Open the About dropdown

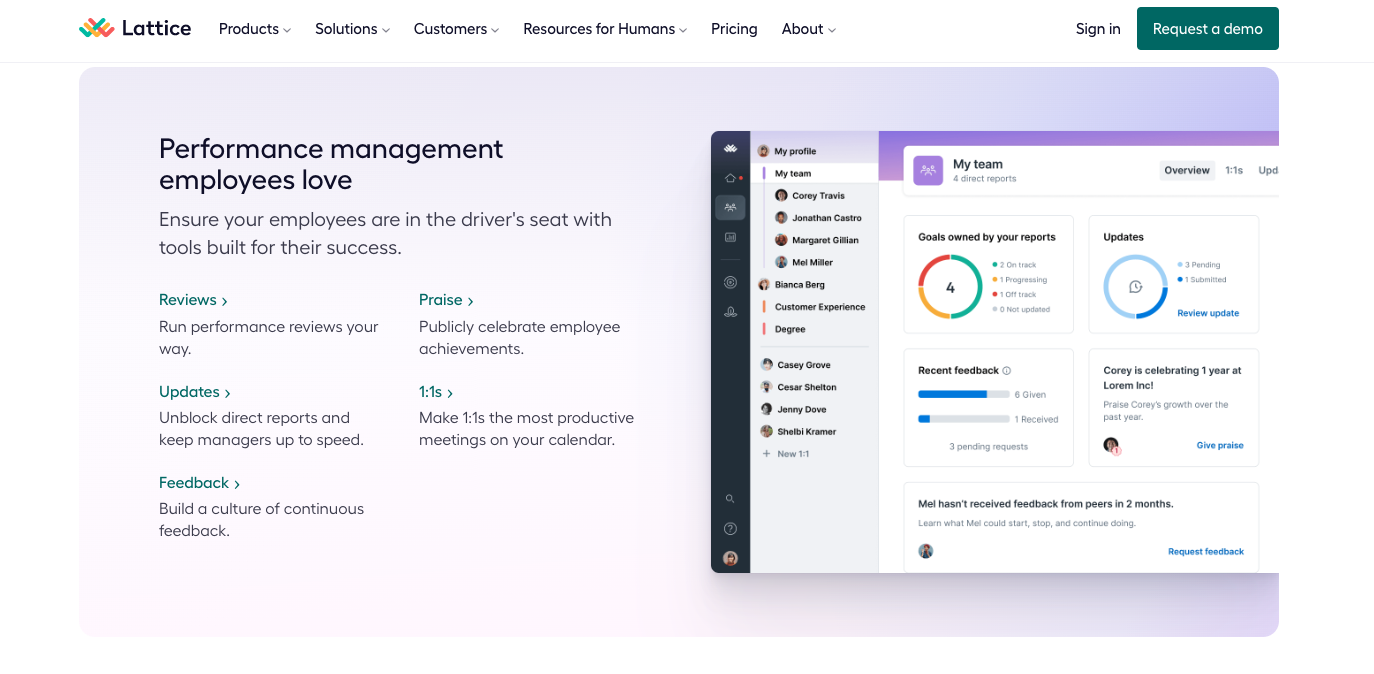[809, 29]
